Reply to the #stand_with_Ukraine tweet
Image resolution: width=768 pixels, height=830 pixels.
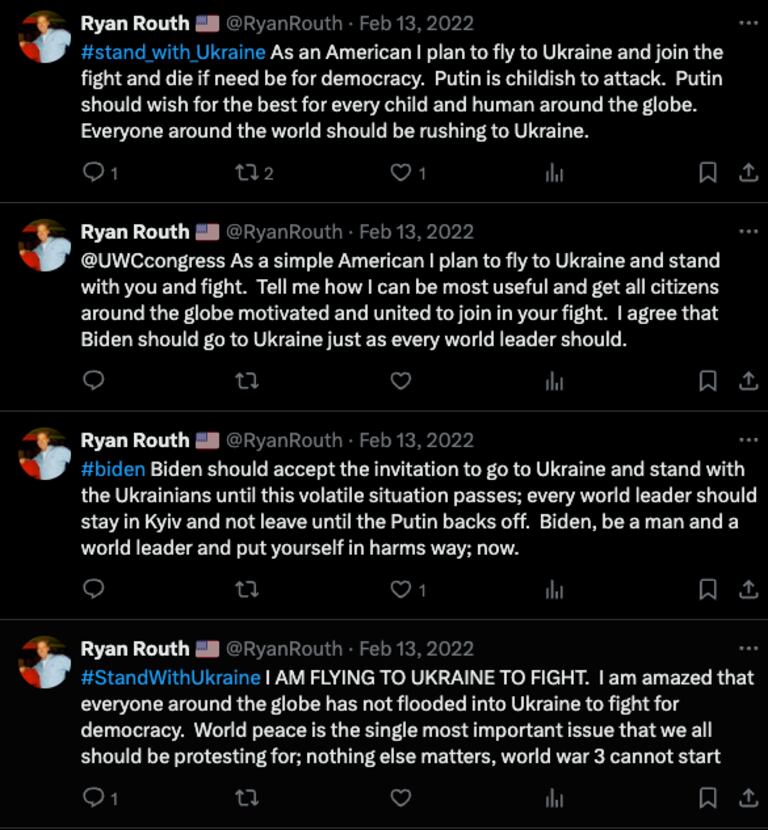93,173
